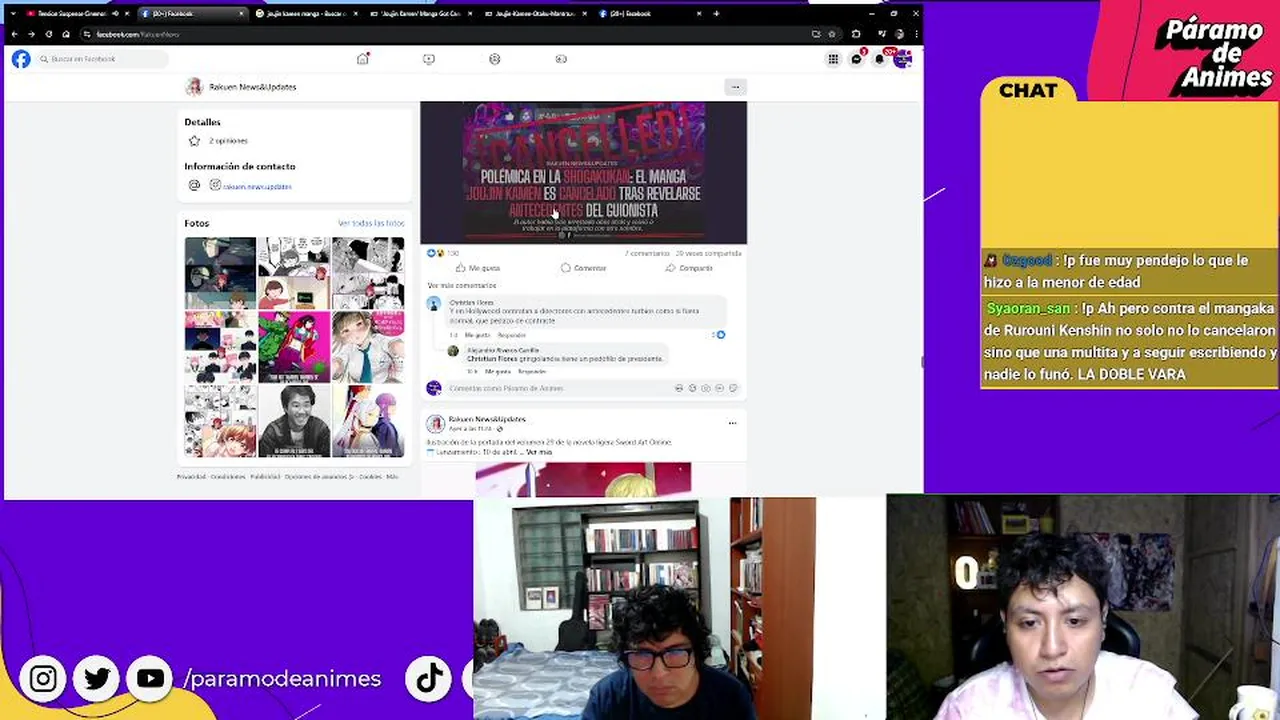Screen dimensions: 1280x720
Task: Click the Sword Art Online post cover image
Action: click(x=583, y=479)
